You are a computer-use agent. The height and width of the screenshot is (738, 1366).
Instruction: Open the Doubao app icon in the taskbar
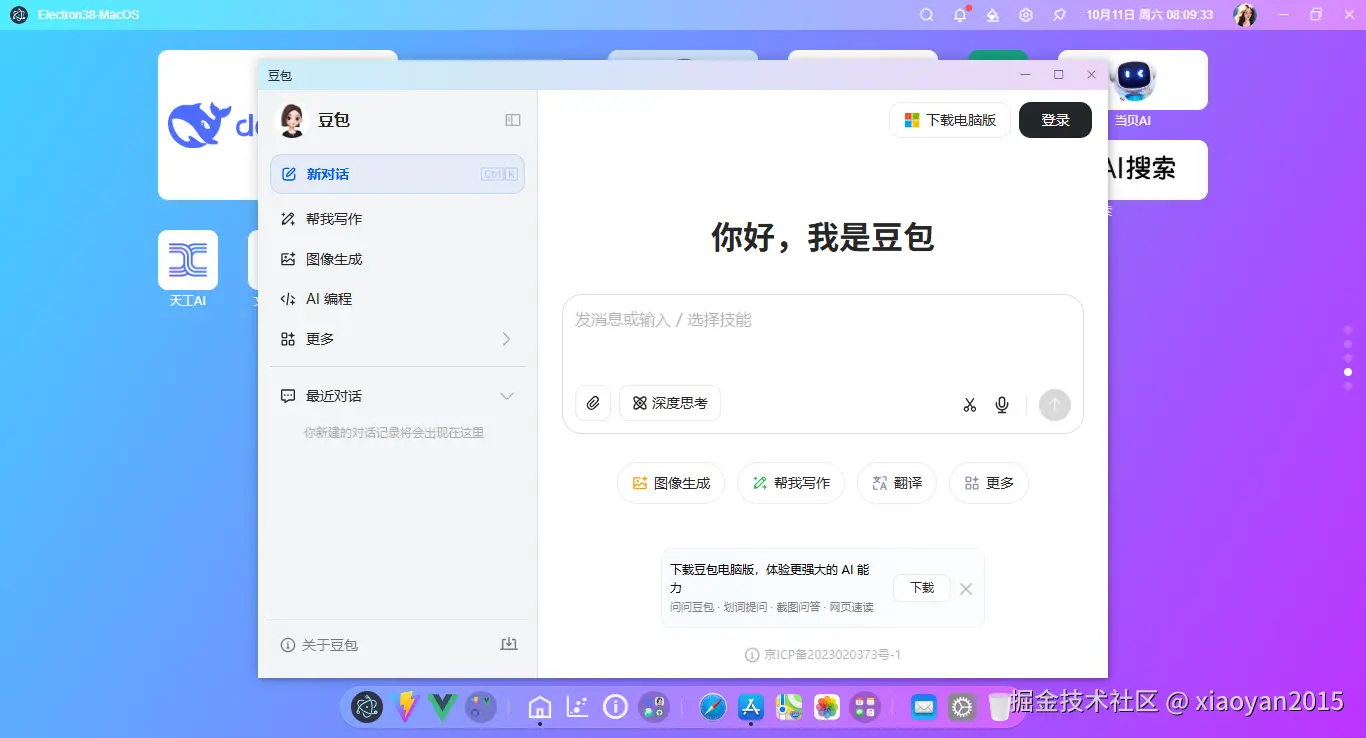pos(366,707)
